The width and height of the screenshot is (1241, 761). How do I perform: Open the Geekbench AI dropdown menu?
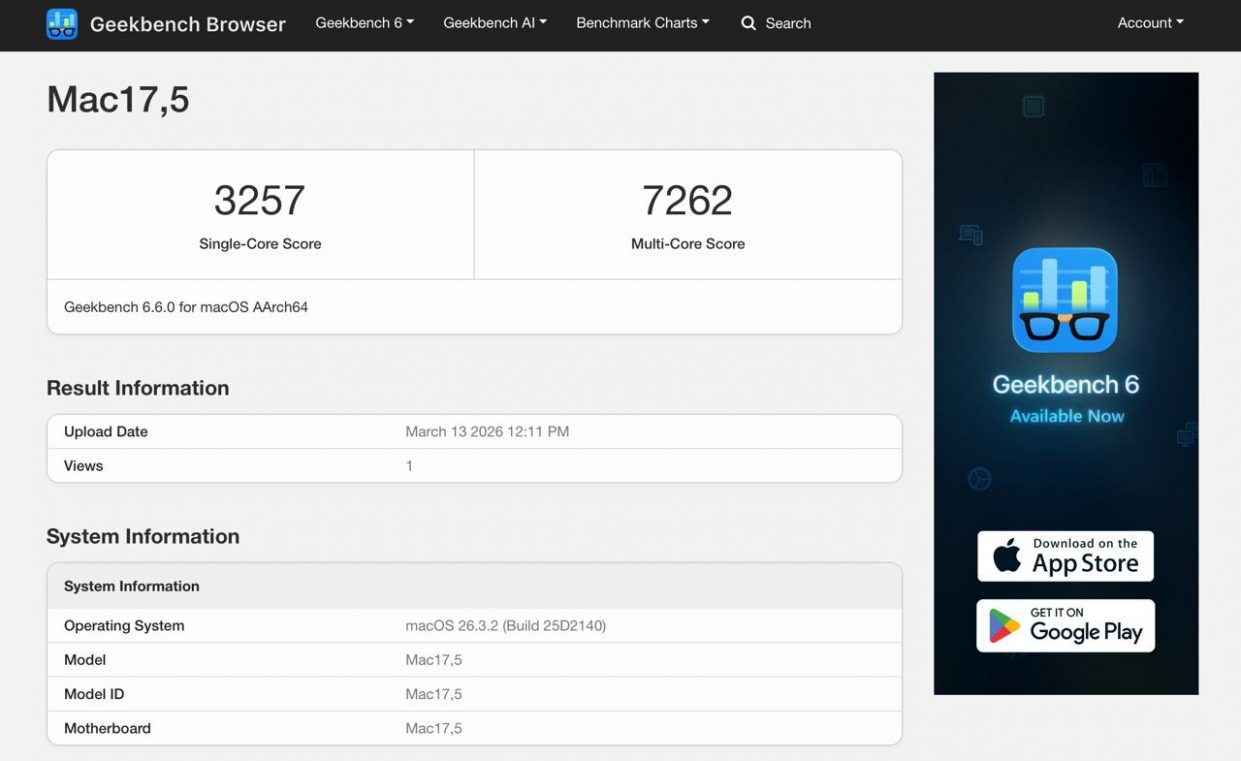click(495, 22)
